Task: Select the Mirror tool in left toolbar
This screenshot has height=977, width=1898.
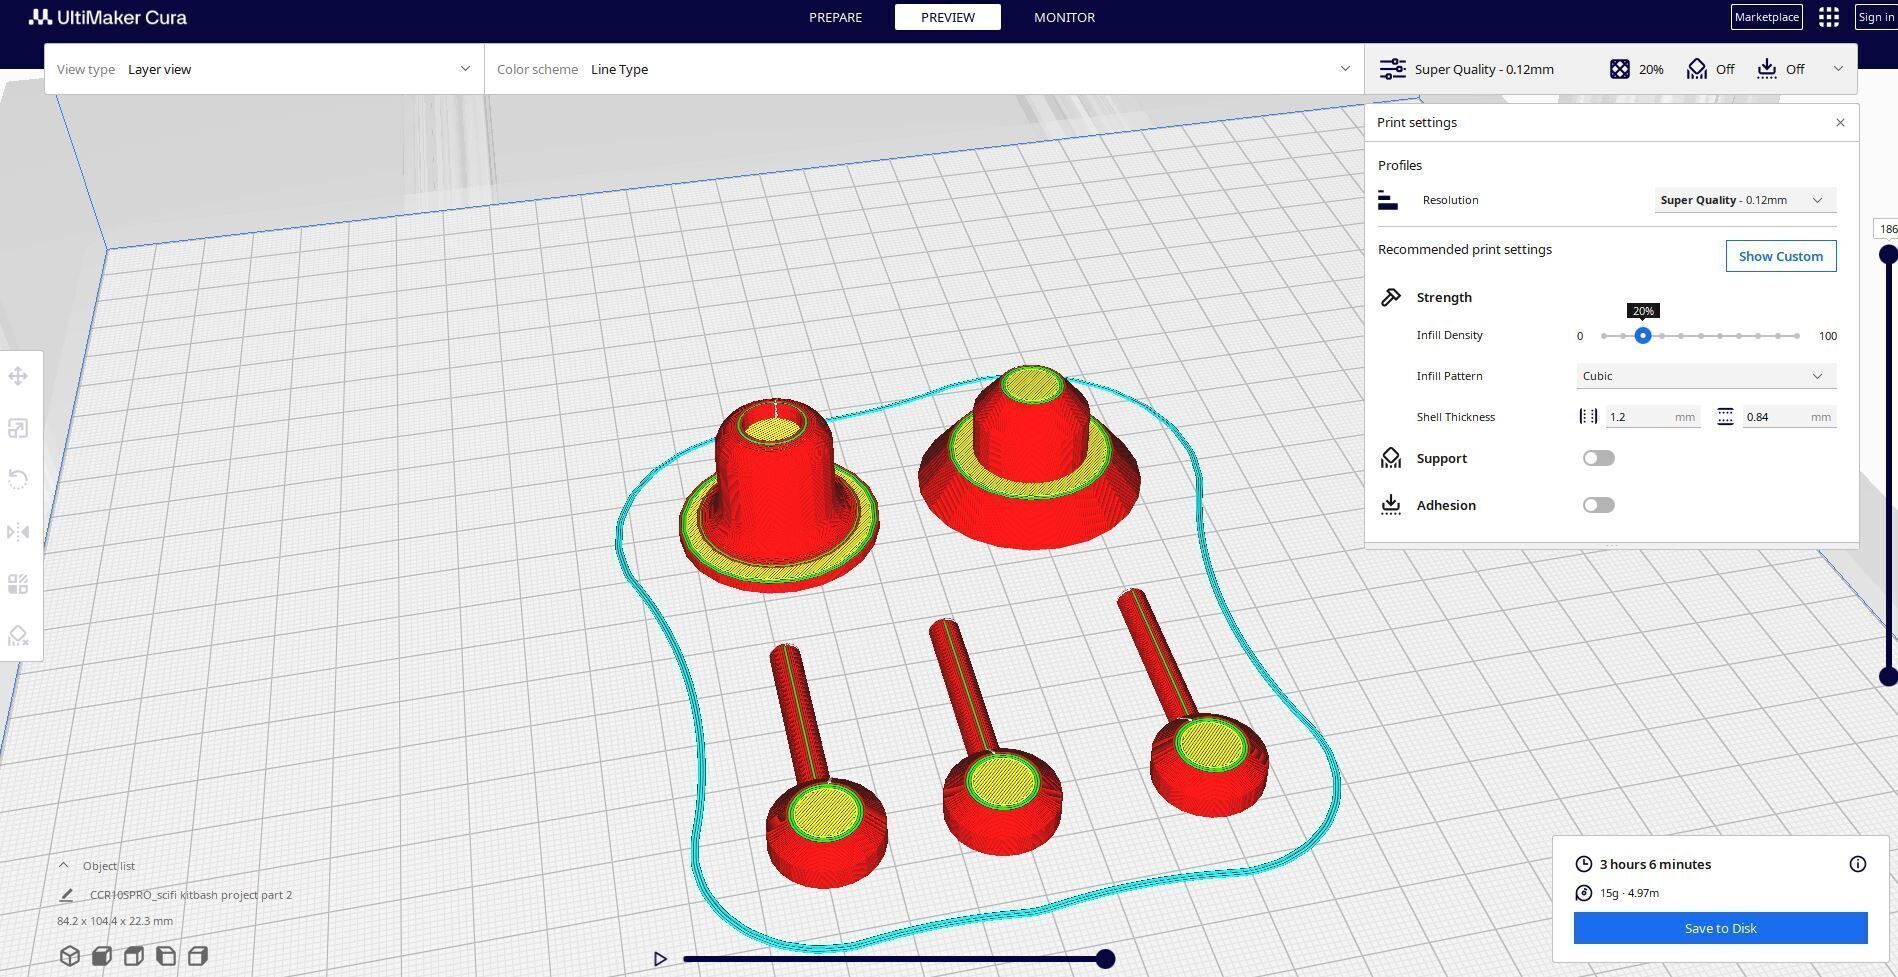Action: 18,532
